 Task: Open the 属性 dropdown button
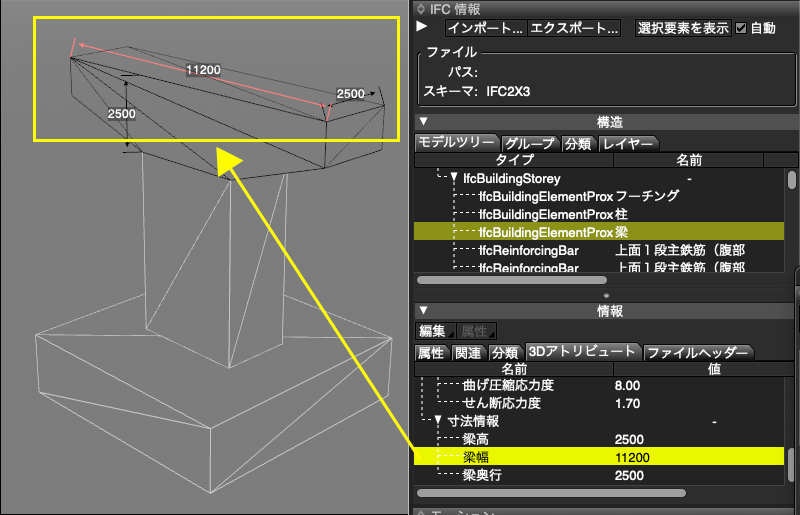[x=476, y=331]
